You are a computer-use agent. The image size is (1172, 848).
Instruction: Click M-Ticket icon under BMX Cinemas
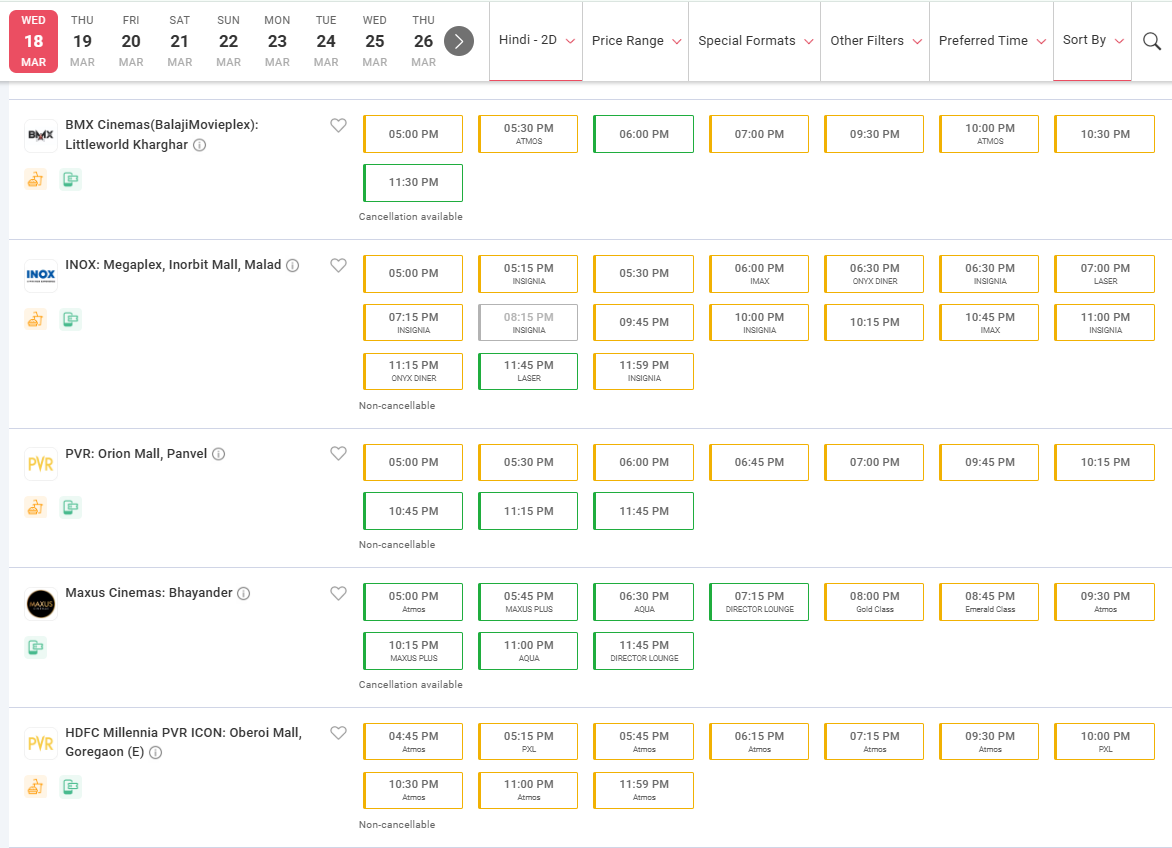click(x=70, y=180)
